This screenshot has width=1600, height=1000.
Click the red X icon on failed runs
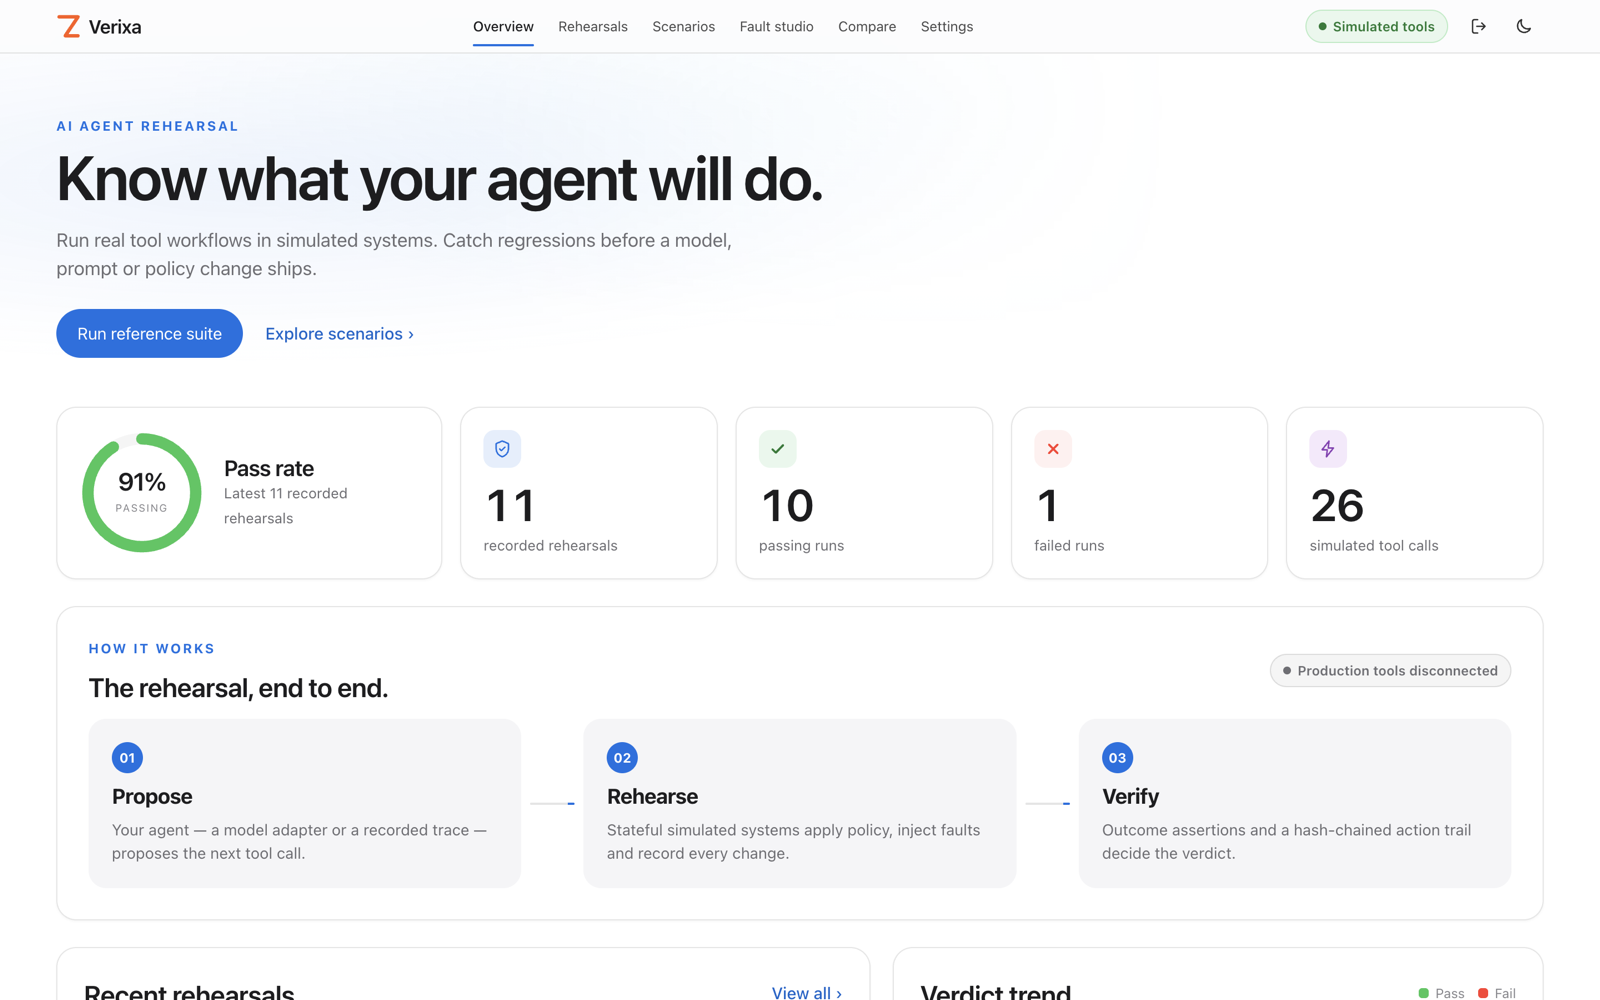[x=1053, y=449]
